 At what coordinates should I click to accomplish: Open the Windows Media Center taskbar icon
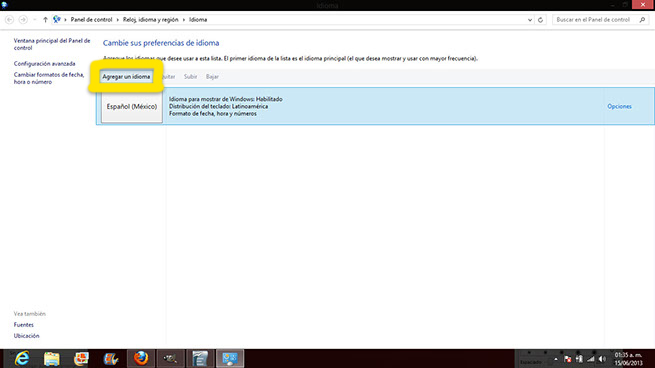tap(111, 359)
